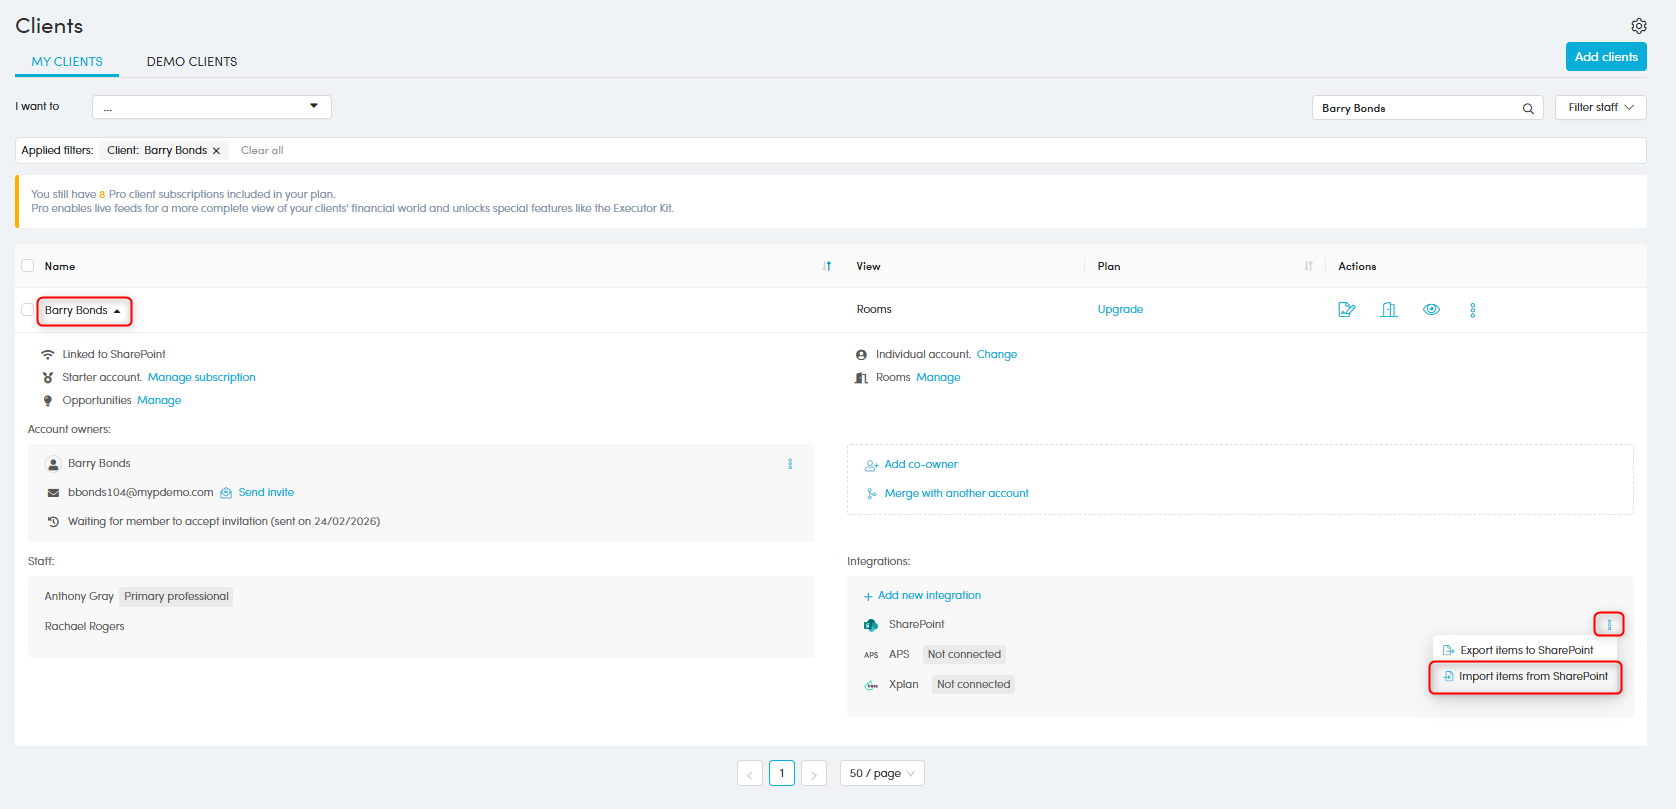Open three-dot menu in Barry Bonds row

point(1472,310)
